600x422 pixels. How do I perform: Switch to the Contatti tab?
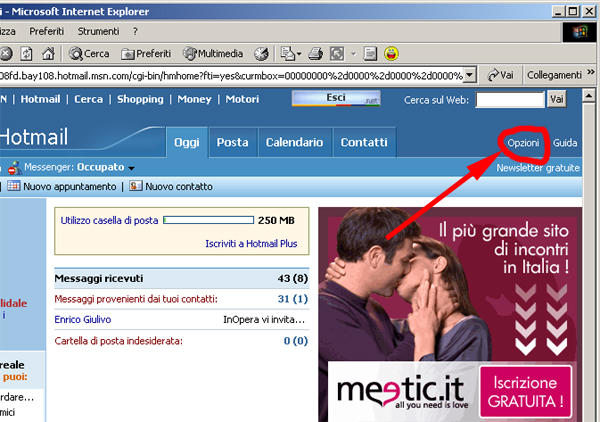click(364, 142)
